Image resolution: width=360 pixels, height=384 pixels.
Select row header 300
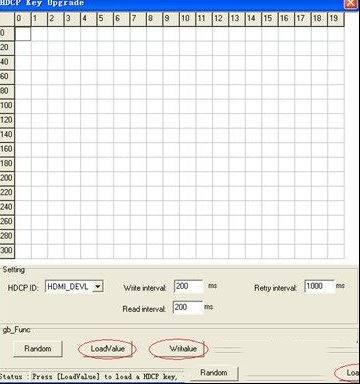7,251
